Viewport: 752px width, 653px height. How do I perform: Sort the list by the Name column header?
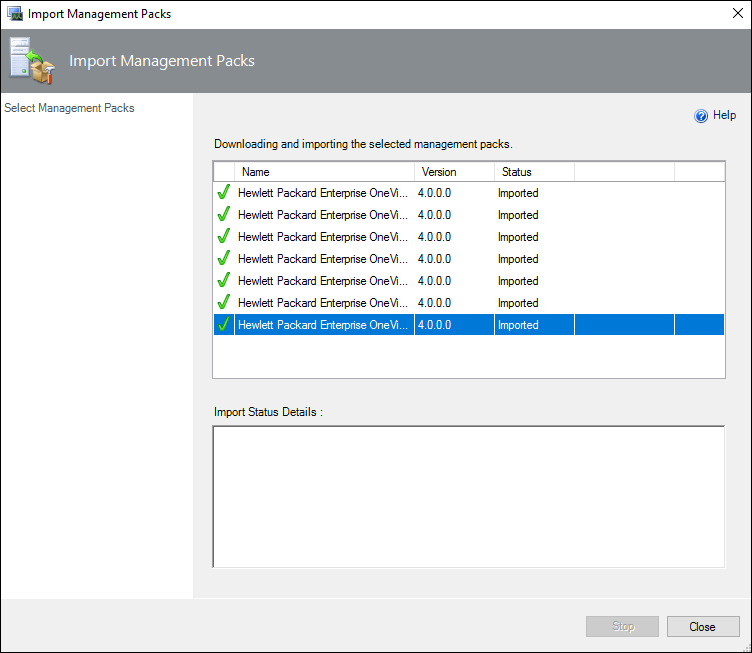coord(324,172)
